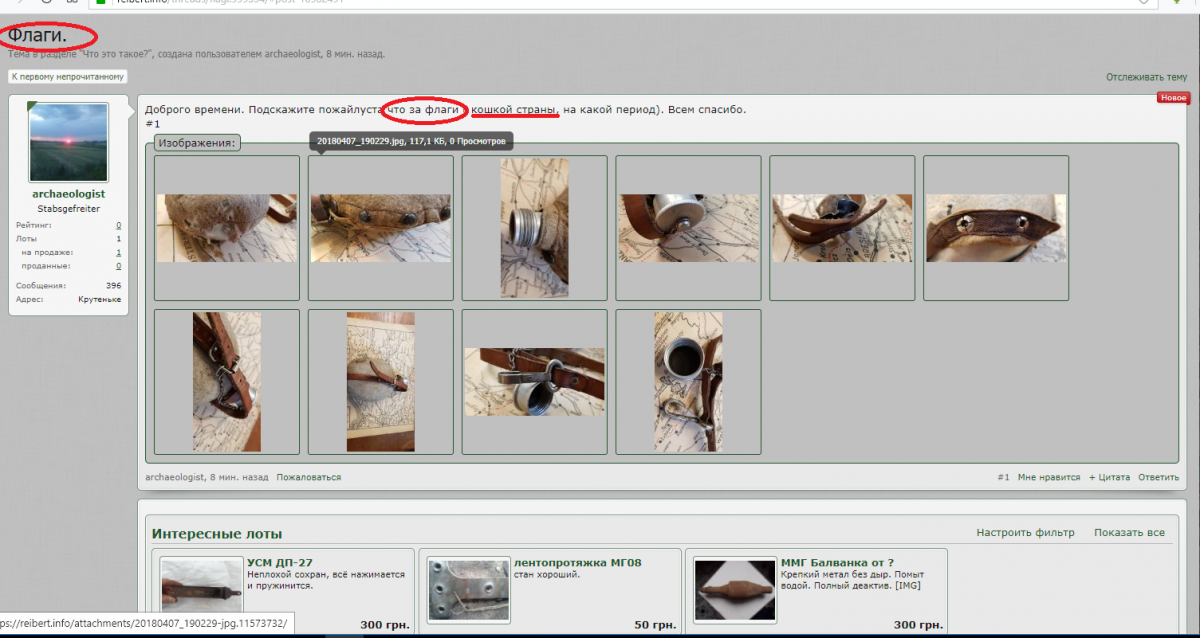The width and height of the screenshot is (1200, 638).
Task: Open the "УСМ ДП-27" lot title
Action: (x=279, y=563)
